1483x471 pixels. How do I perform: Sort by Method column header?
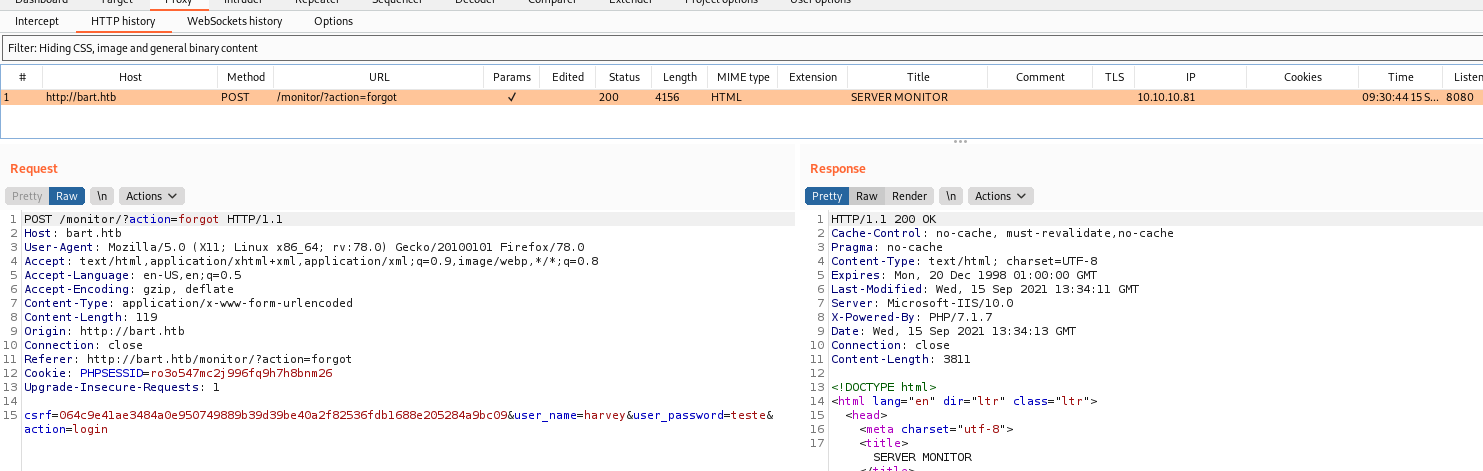tap(246, 77)
